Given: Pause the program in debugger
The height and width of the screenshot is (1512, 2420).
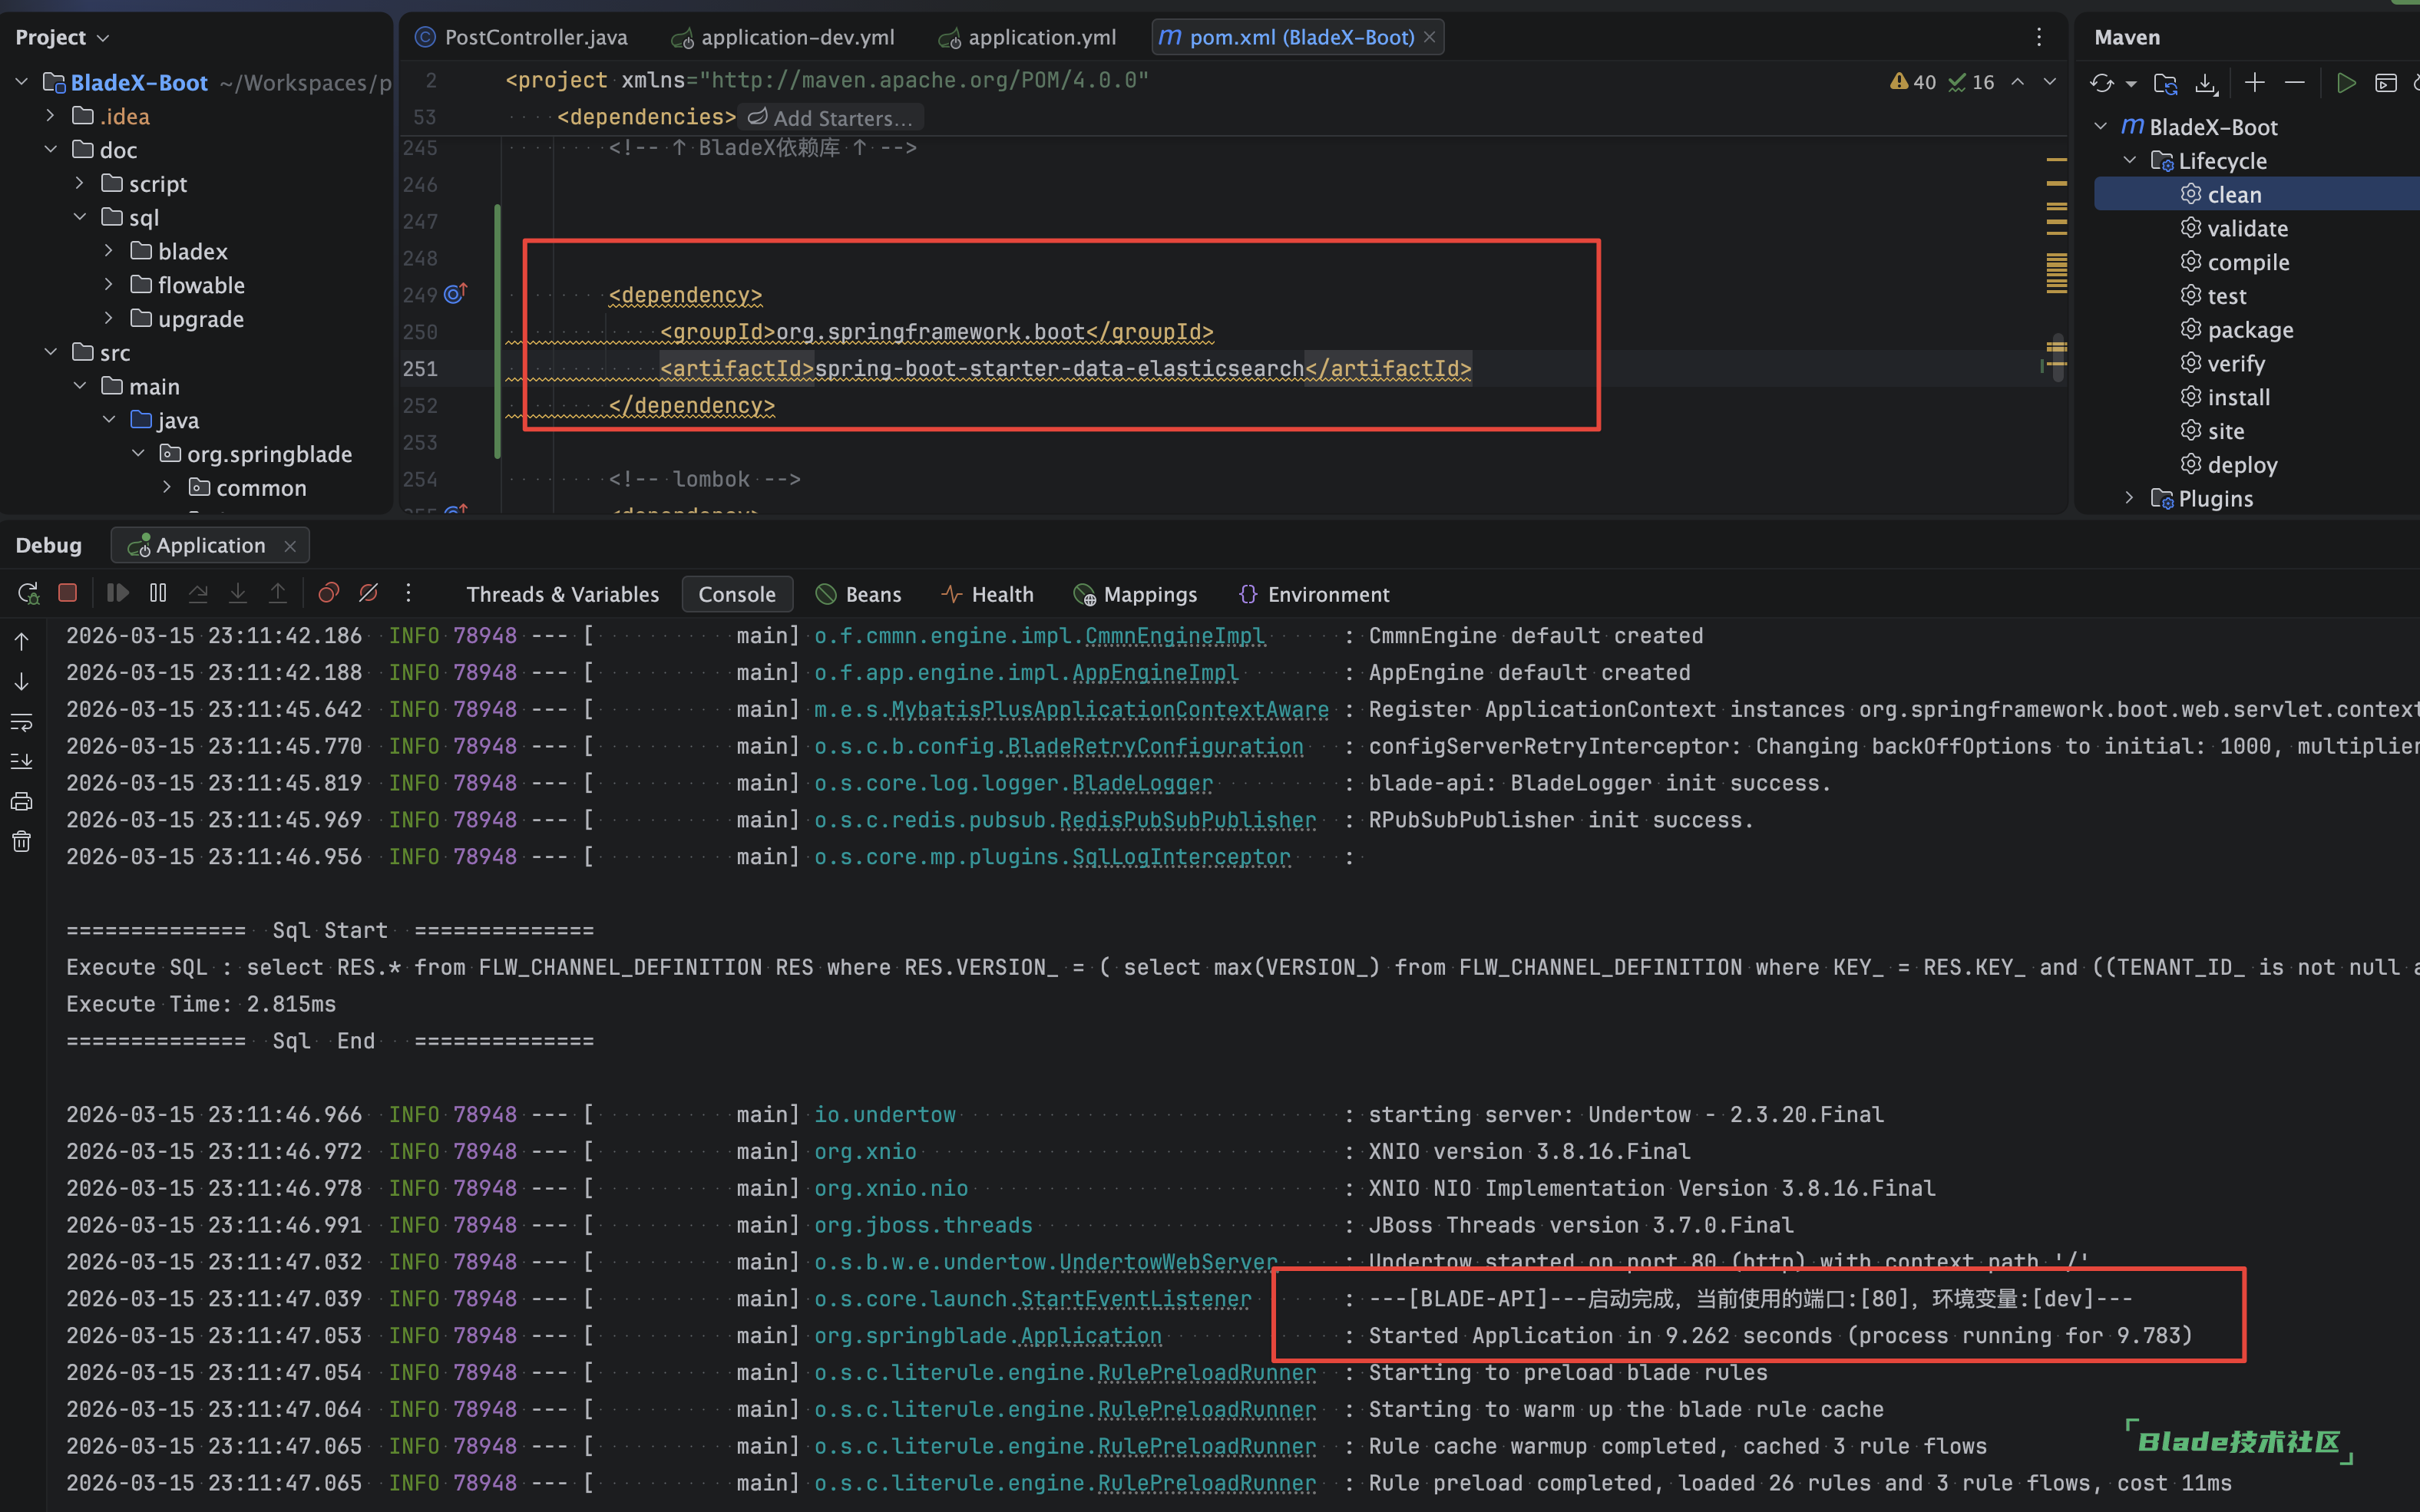Looking at the screenshot, I should (x=158, y=593).
